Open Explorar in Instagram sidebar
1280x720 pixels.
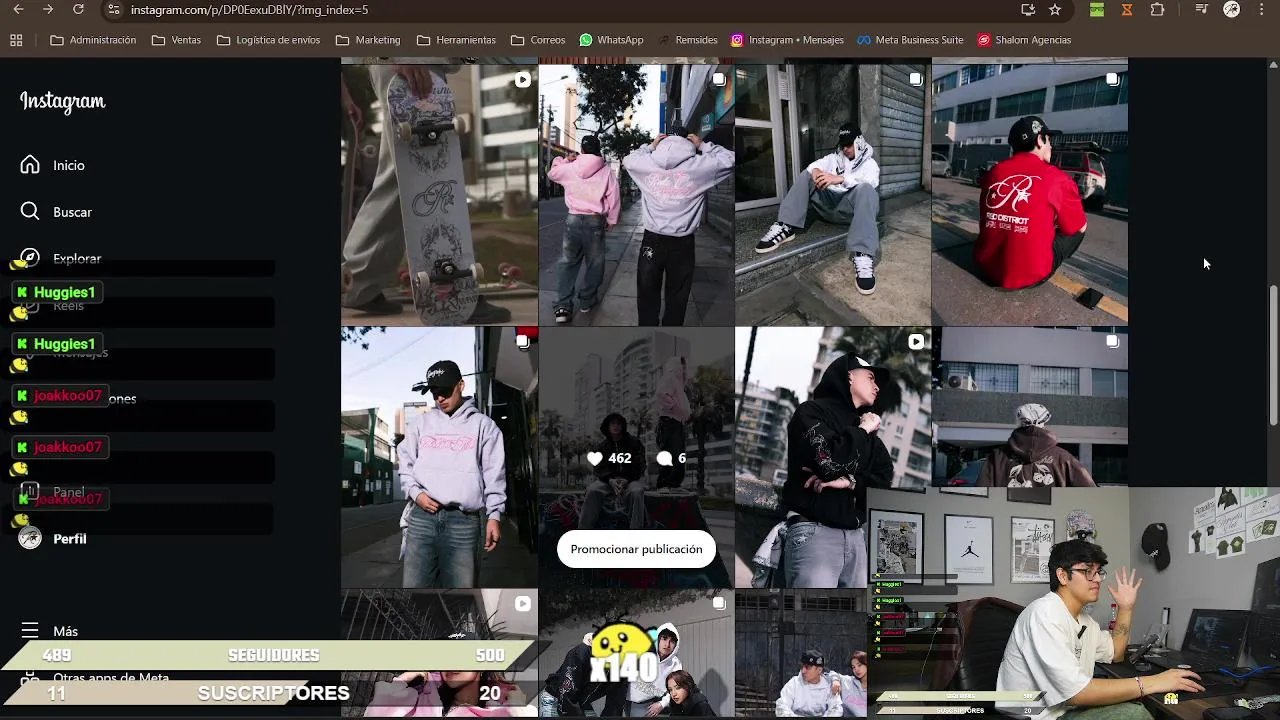click(77, 258)
